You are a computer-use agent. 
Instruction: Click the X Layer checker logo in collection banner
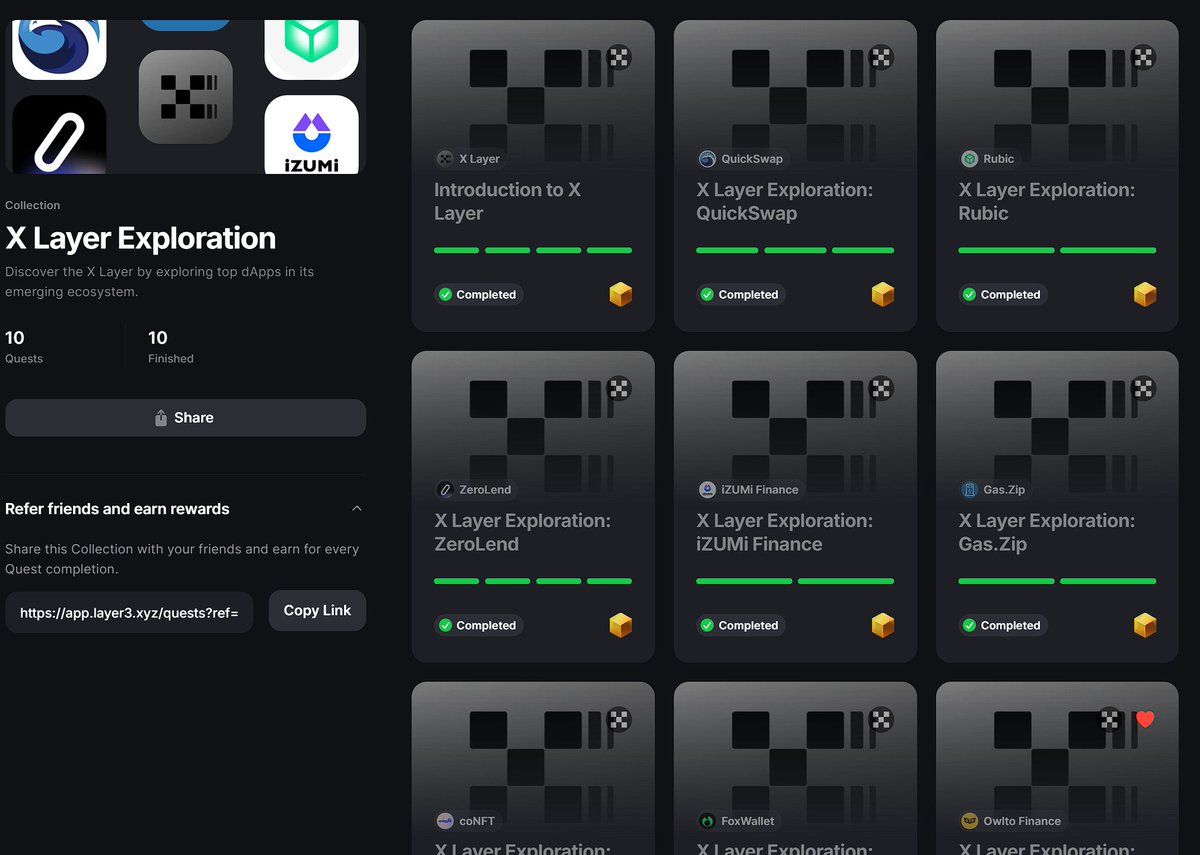click(x=186, y=97)
